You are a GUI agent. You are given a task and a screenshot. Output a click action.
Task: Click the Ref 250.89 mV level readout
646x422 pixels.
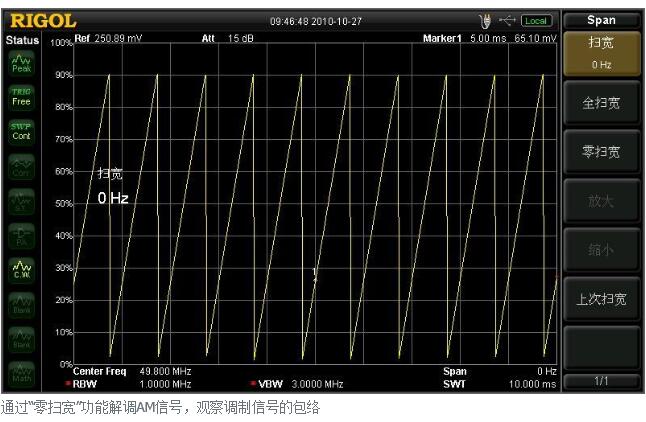[x=110, y=38]
